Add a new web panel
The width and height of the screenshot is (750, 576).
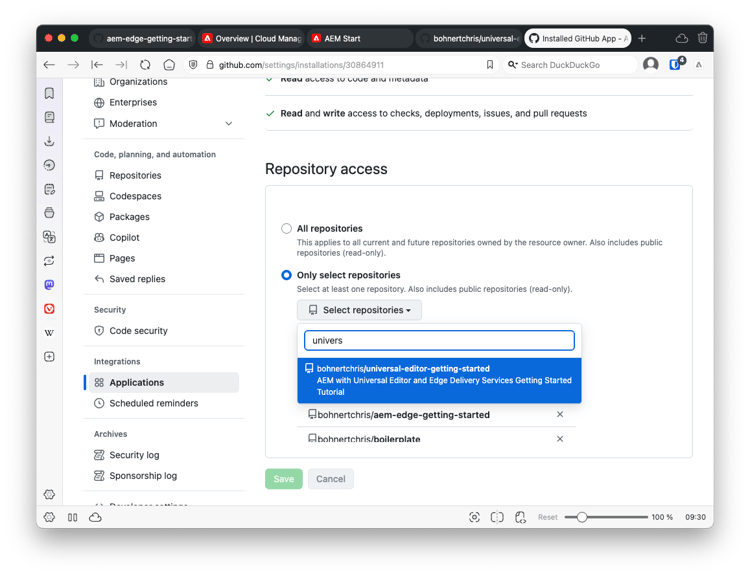tap(49, 356)
